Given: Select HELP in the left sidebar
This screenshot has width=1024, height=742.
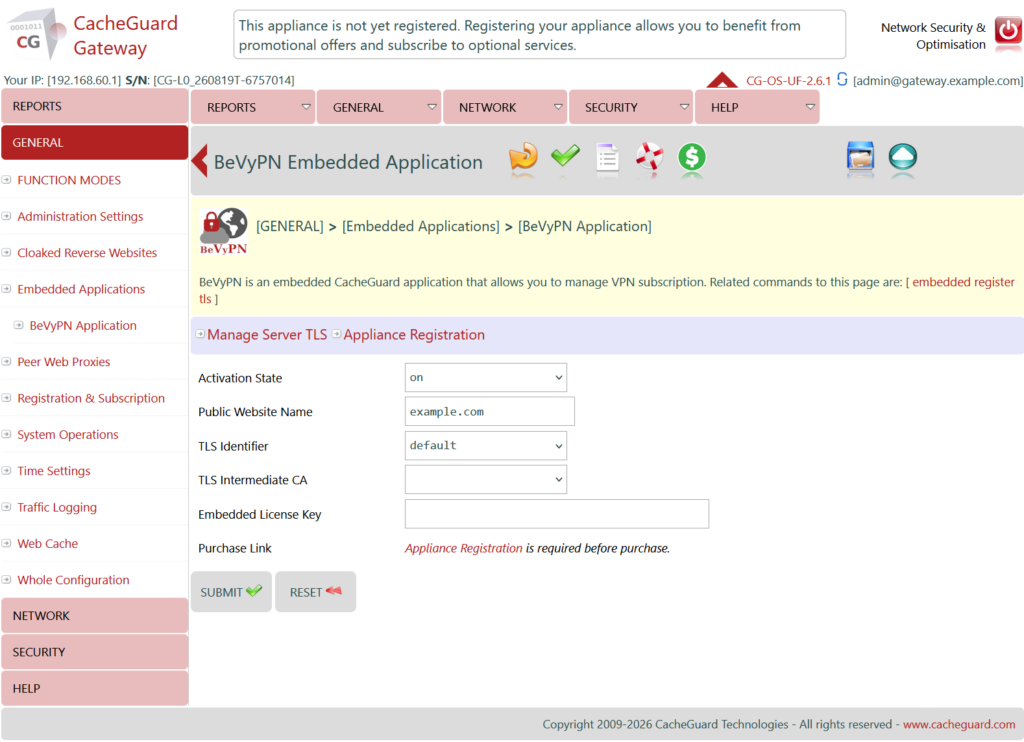Looking at the screenshot, I should [x=95, y=688].
